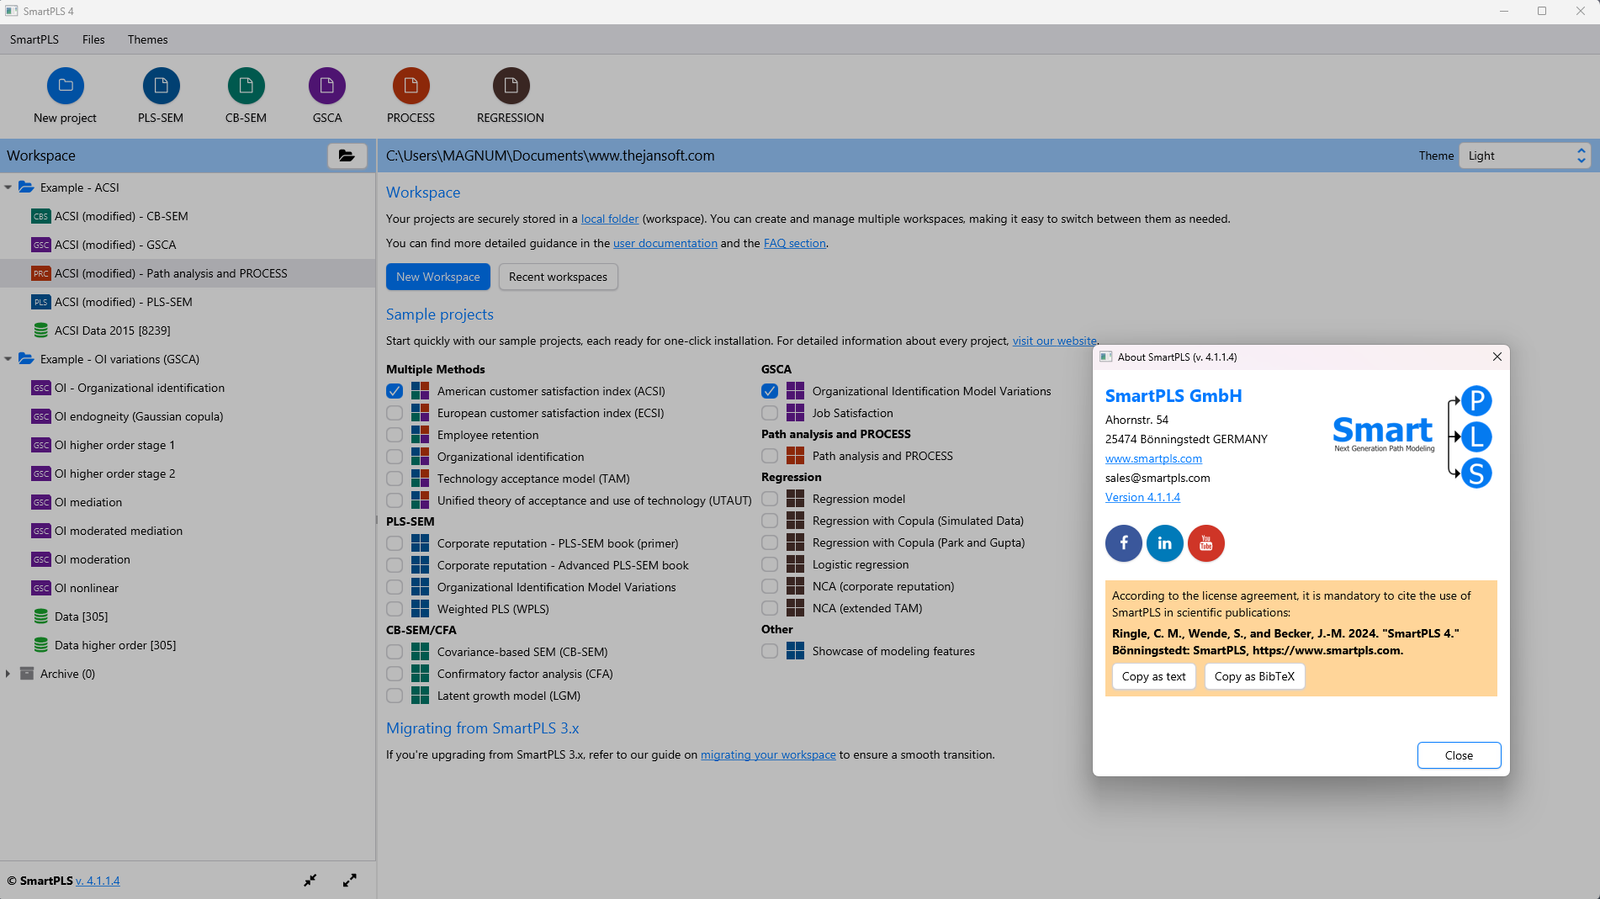Click the New project icon
Screen dimensions: 1600x899
[x=65, y=86]
